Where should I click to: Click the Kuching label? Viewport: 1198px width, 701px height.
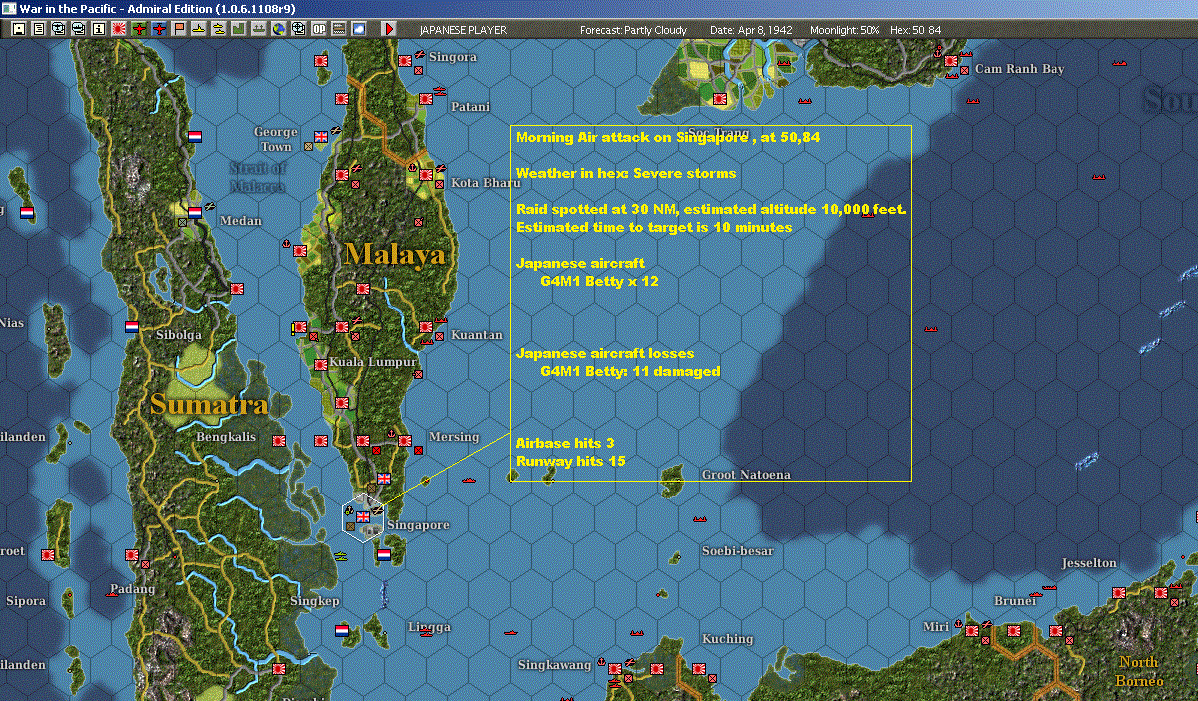[x=727, y=639]
